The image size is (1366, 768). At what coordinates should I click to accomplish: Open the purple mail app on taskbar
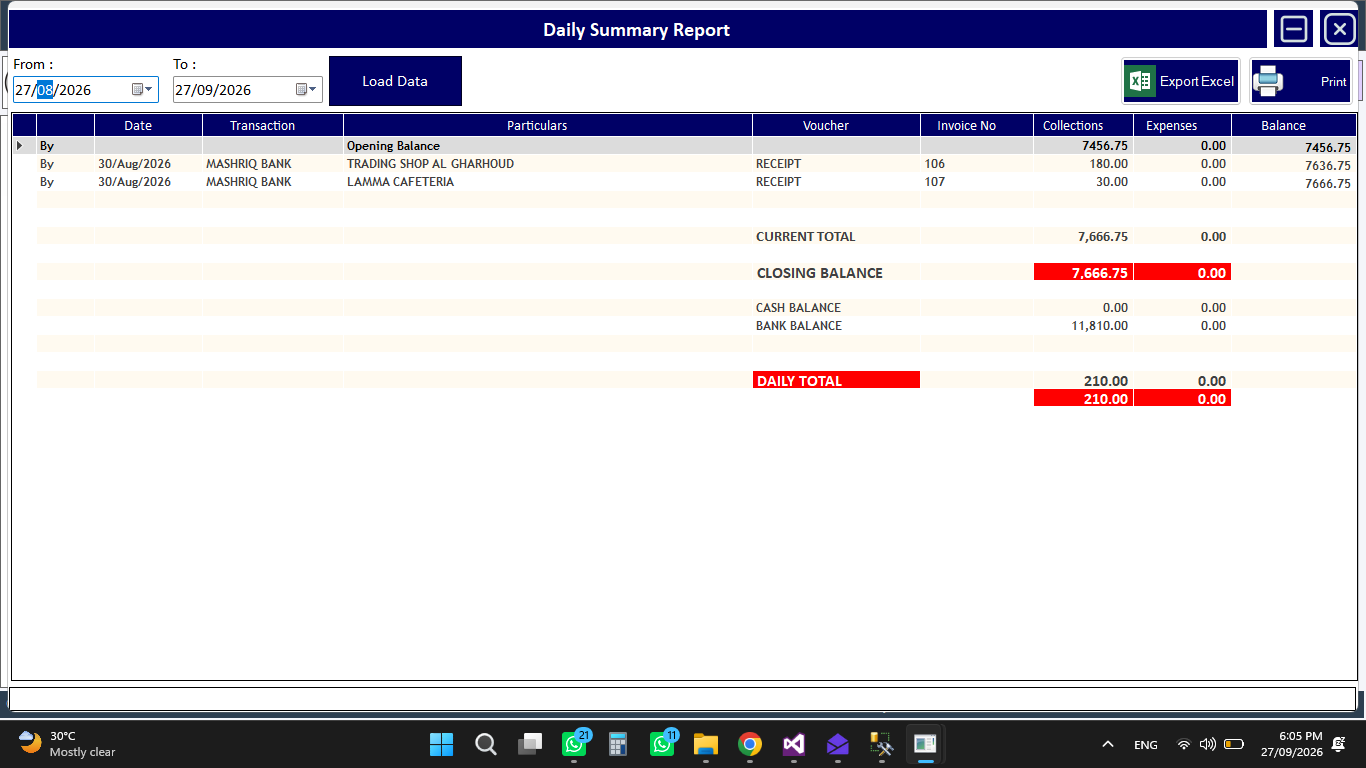pos(838,744)
